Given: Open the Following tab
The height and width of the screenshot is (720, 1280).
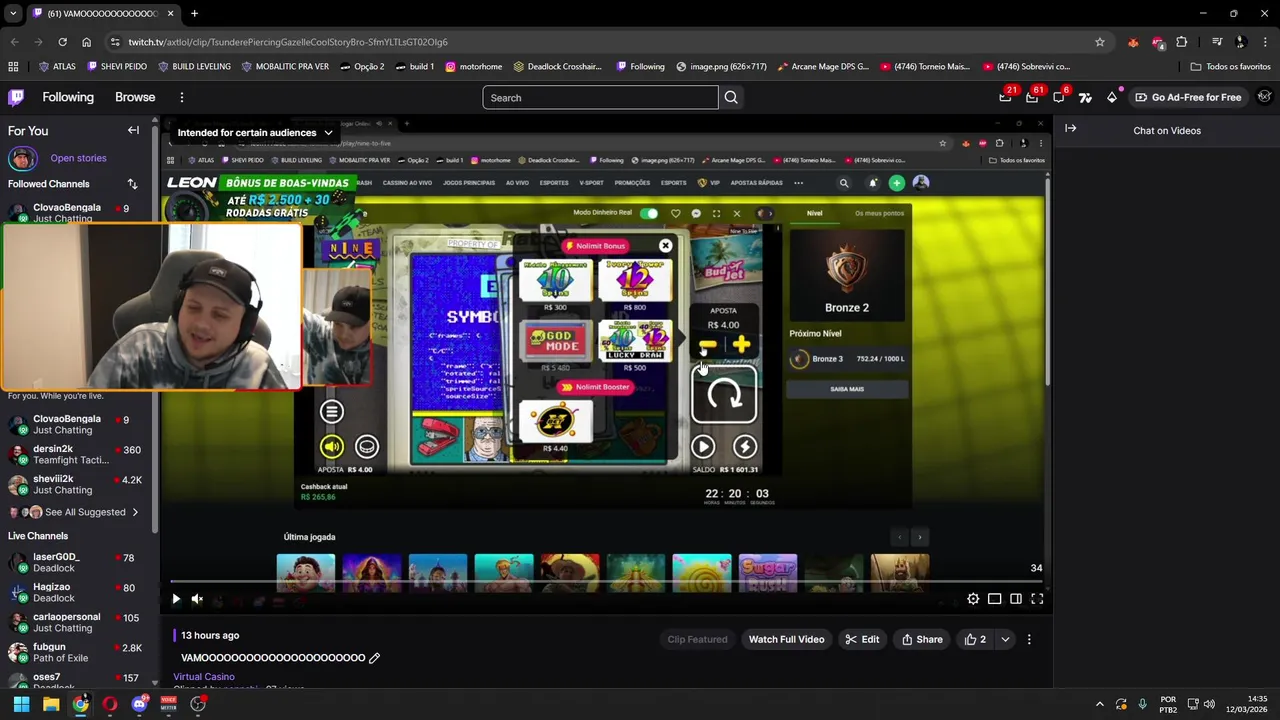Looking at the screenshot, I should (68, 97).
